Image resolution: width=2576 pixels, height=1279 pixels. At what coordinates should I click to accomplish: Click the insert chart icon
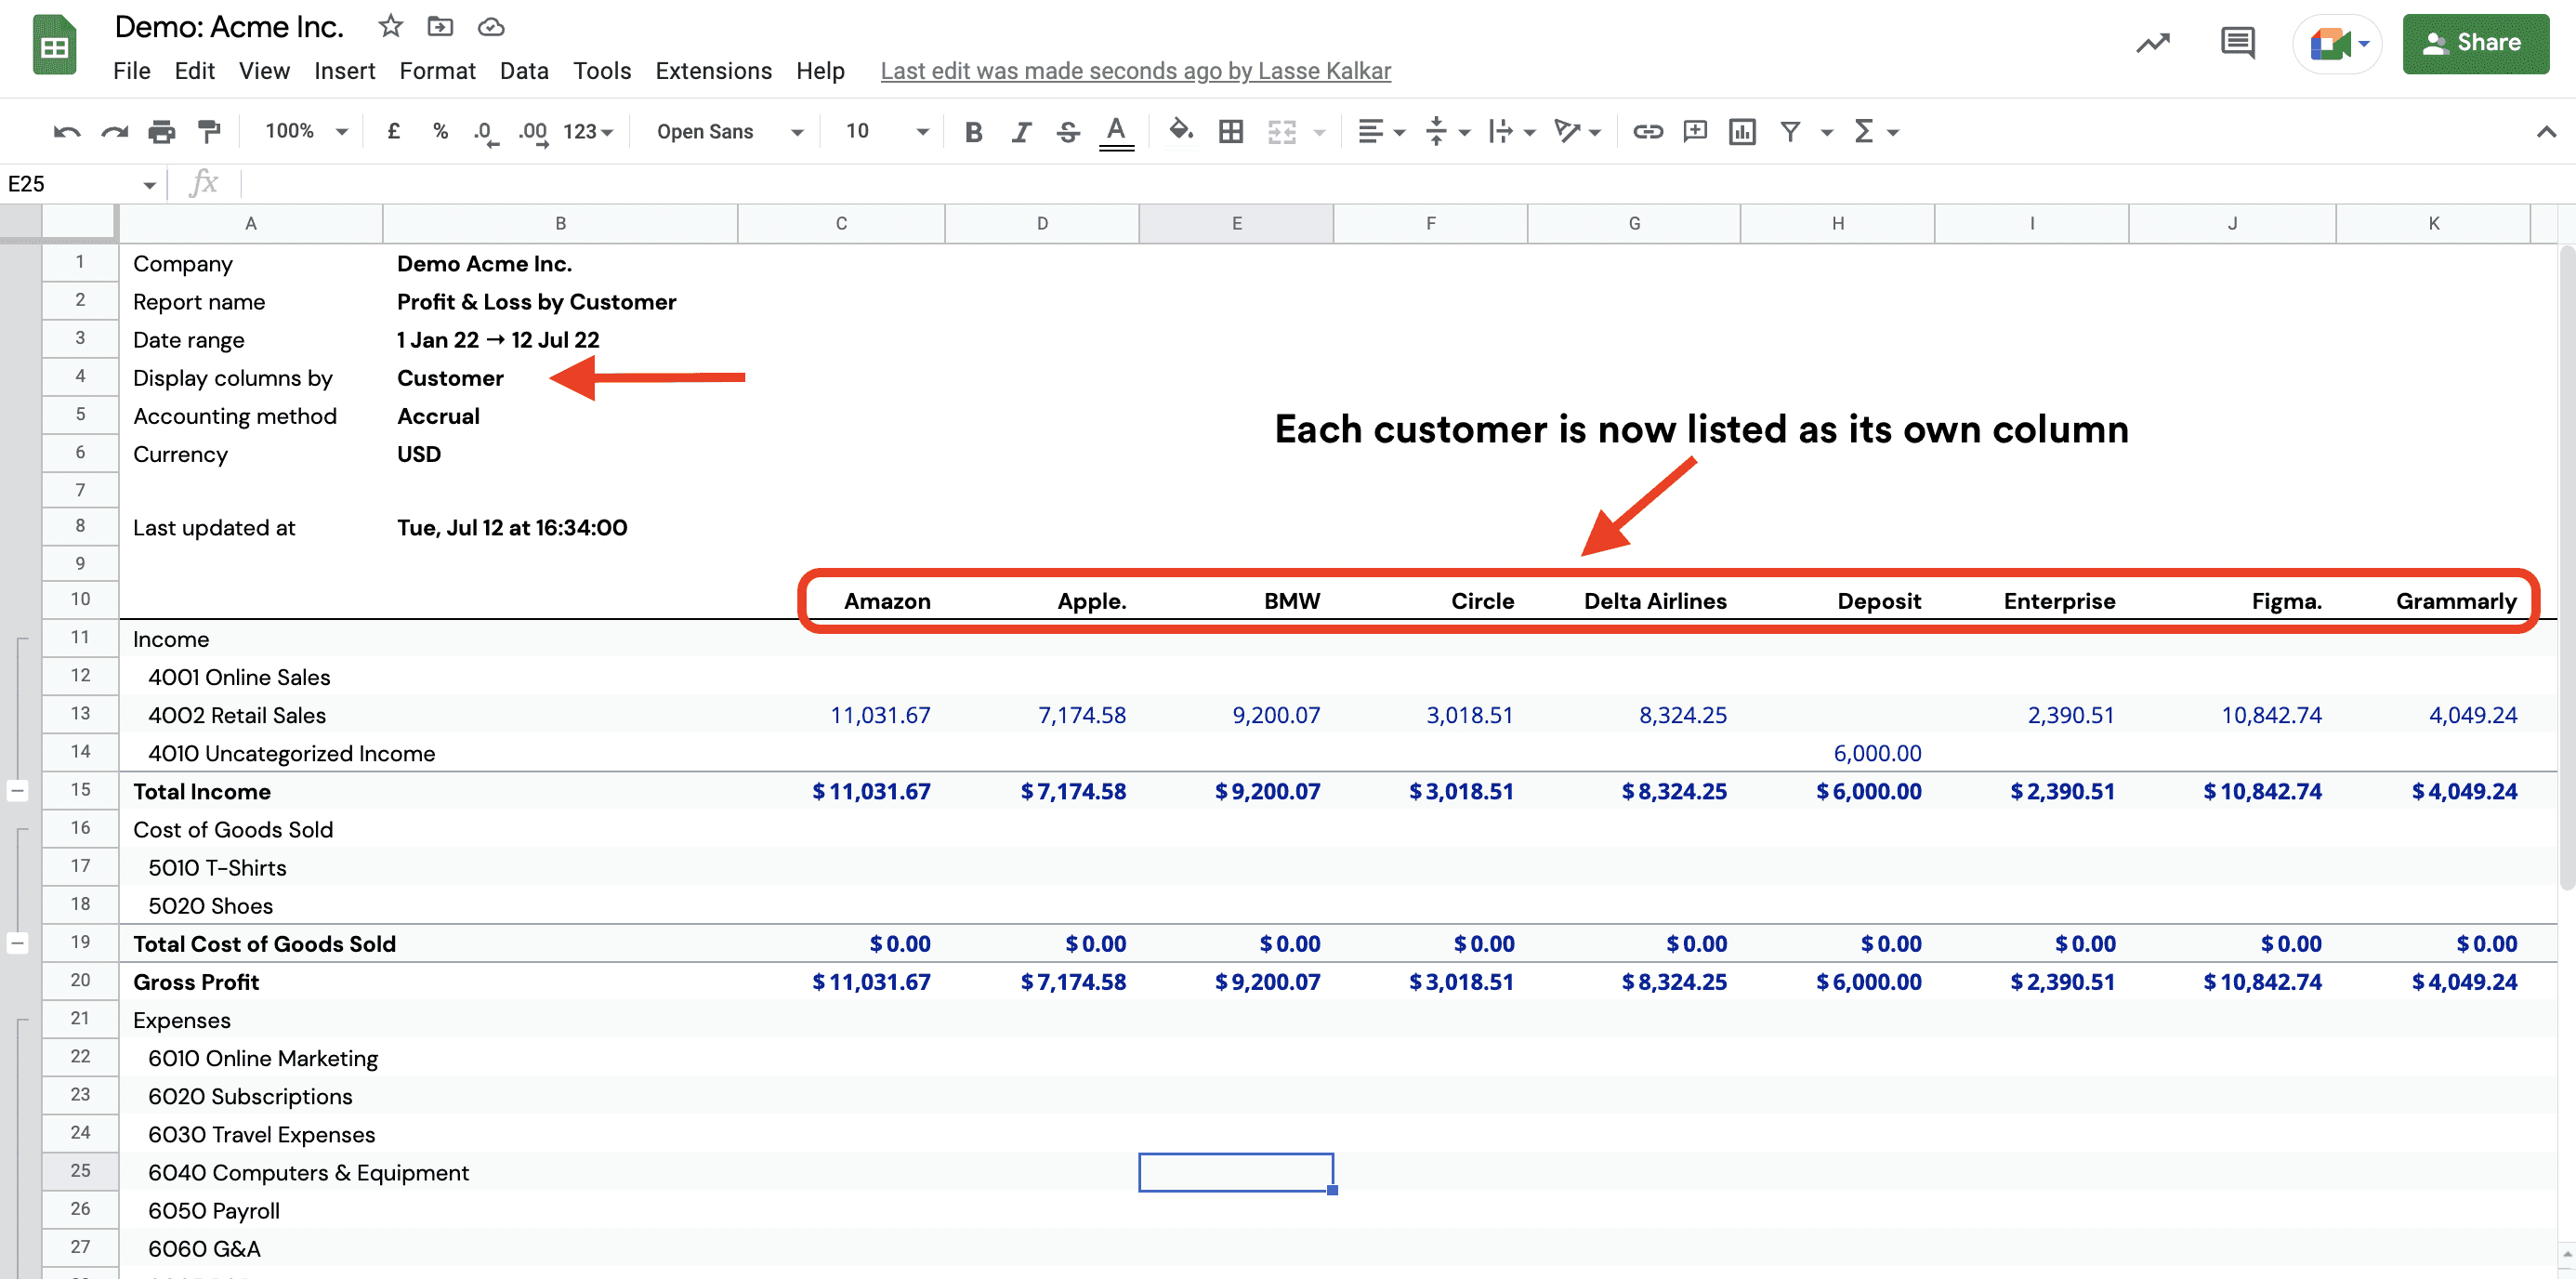1742,131
